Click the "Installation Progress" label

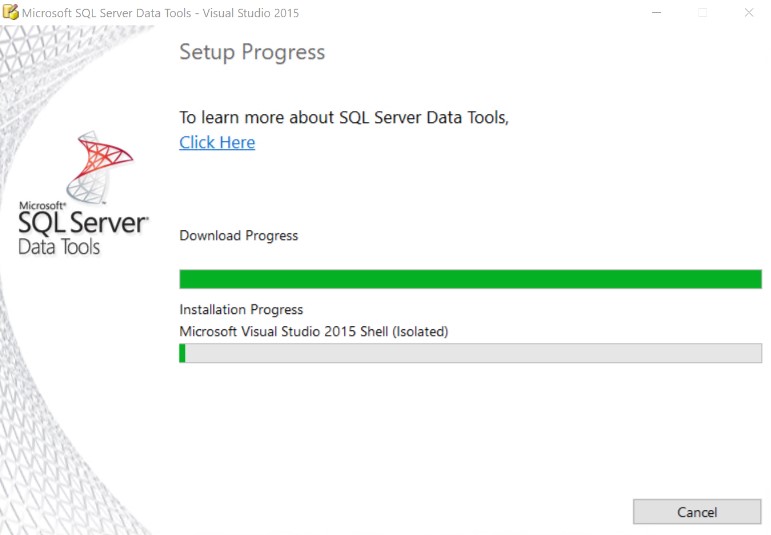[241, 310]
